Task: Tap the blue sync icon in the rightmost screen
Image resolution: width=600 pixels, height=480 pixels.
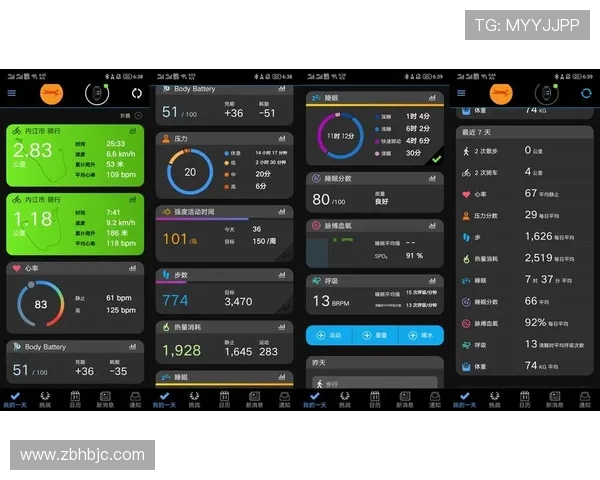Action: [586, 93]
